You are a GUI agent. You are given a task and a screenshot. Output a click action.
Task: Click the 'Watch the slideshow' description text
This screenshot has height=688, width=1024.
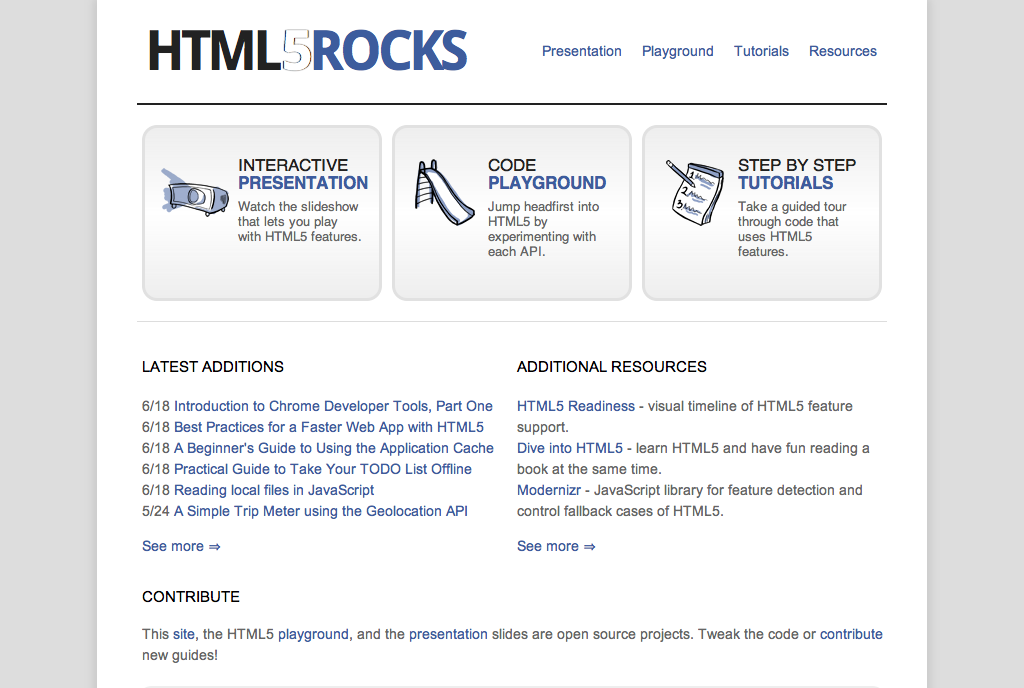pos(299,221)
